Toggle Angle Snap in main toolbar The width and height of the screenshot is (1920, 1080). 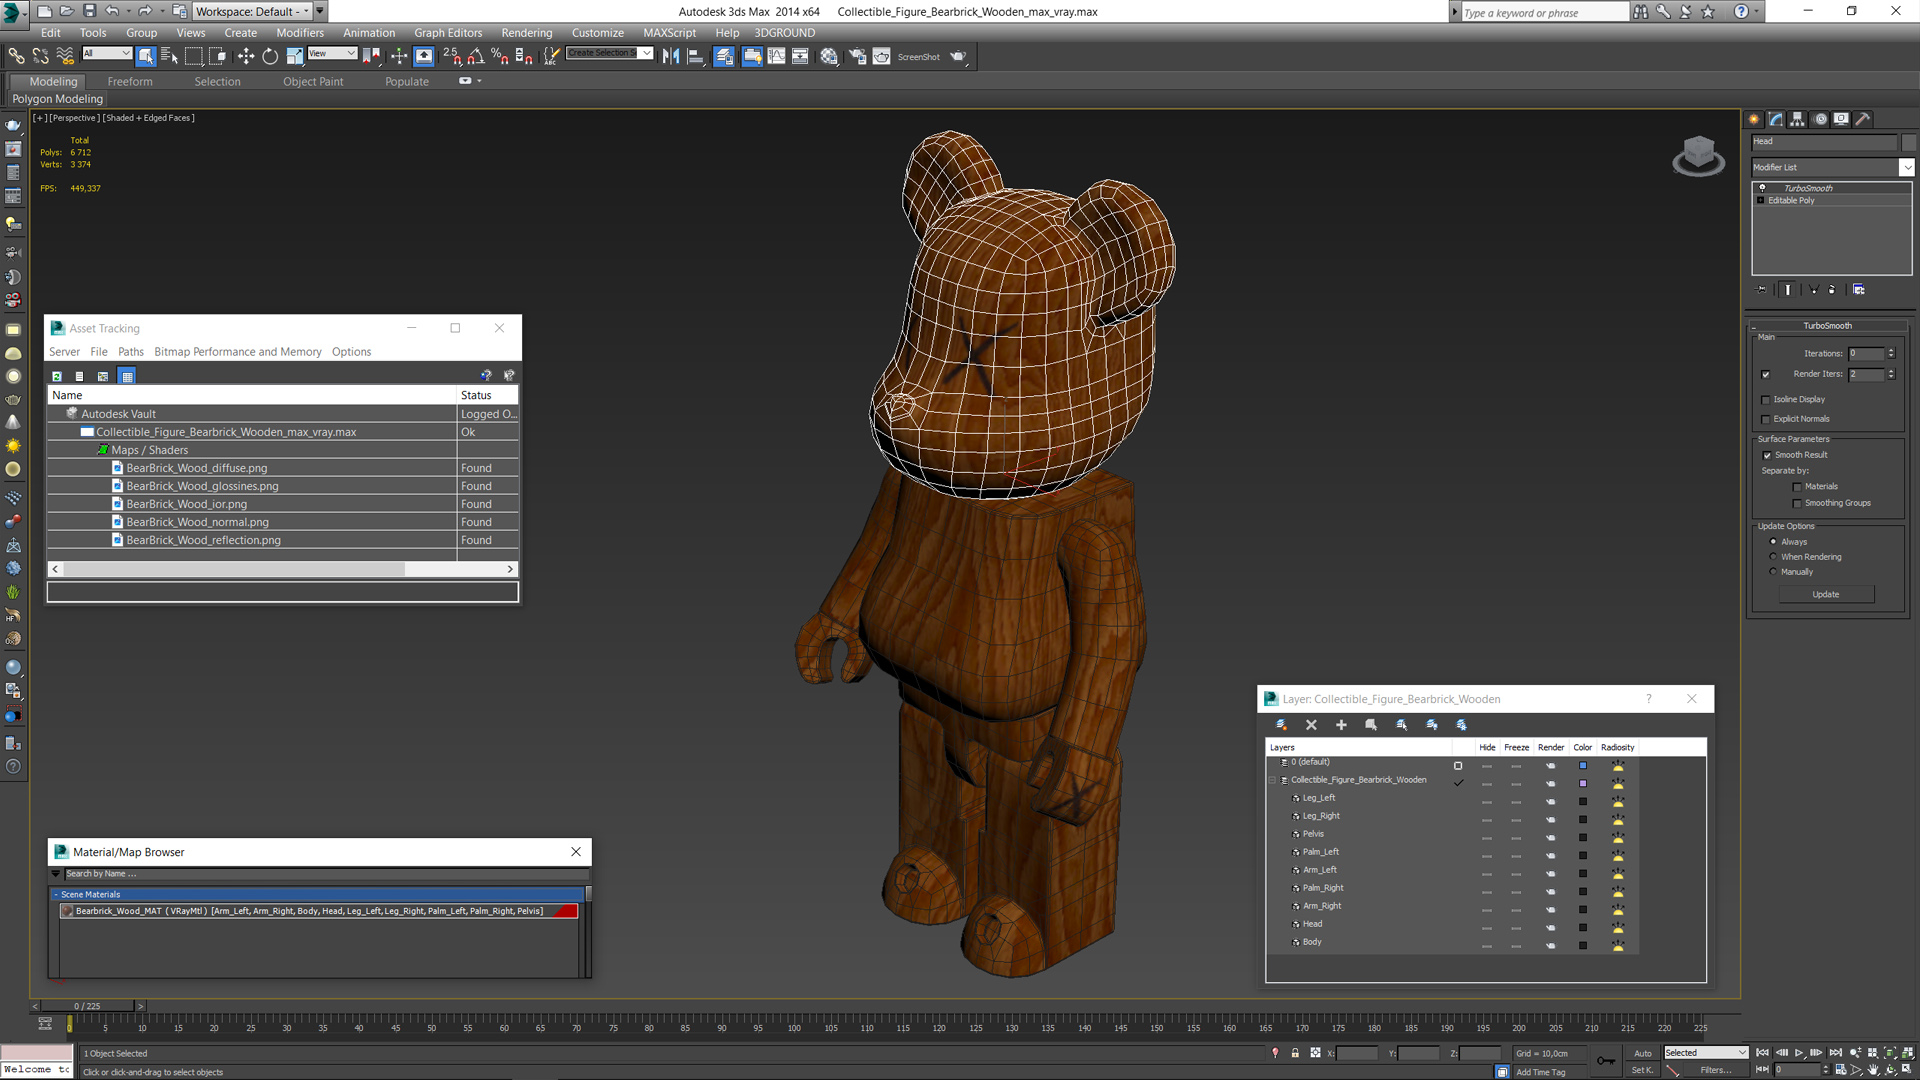click(x=476, y=56)
